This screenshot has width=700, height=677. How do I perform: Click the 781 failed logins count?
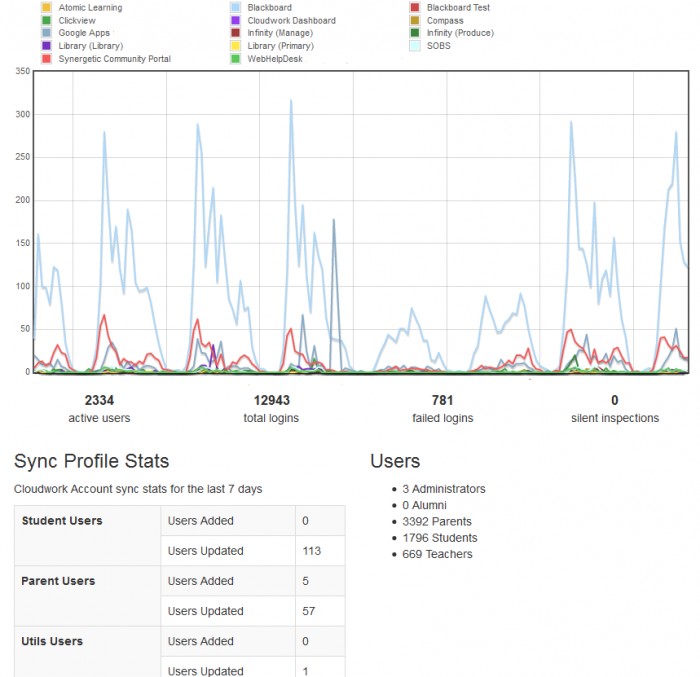tap(442, 400)
